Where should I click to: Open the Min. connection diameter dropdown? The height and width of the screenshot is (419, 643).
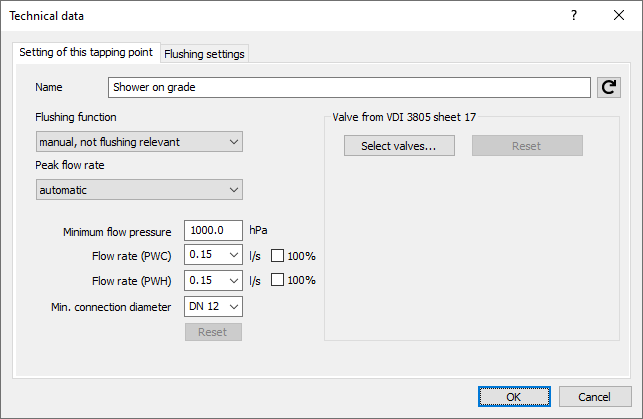[213, 307]
